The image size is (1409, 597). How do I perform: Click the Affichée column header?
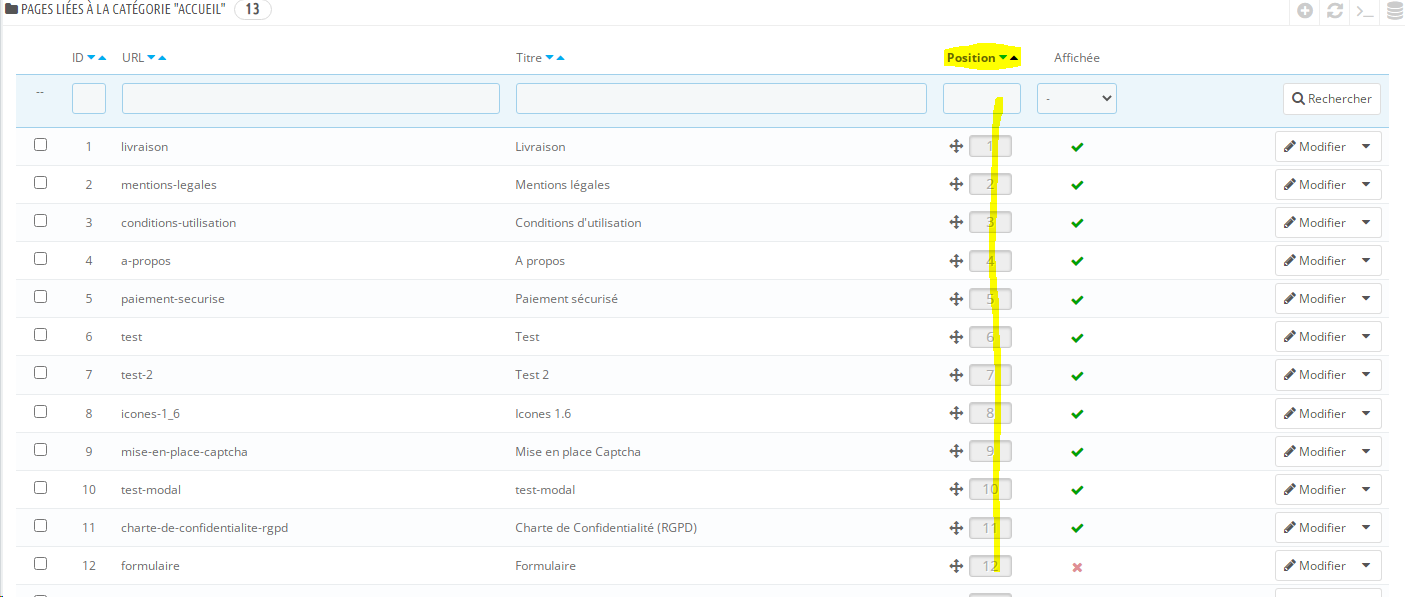[x=1077, y=58]
